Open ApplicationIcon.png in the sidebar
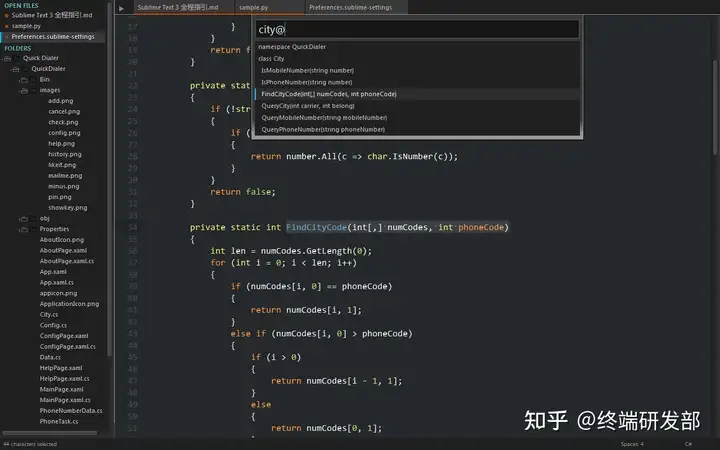Viewport: 720px width, 450px height. pos(69,304)
